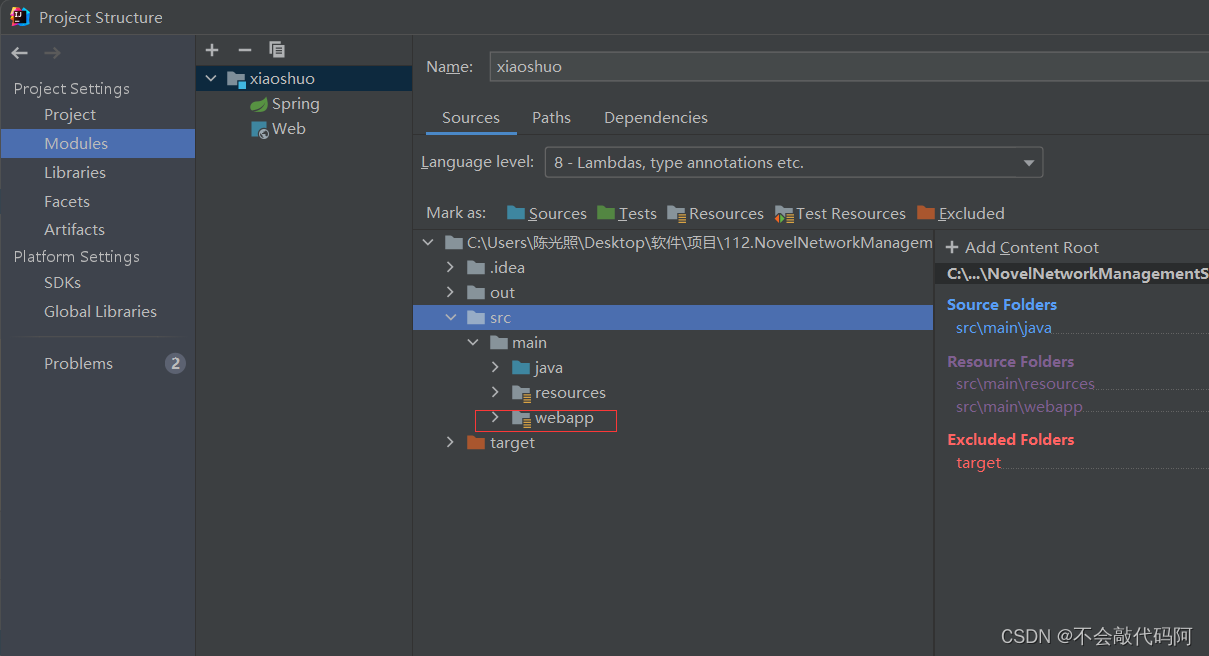
Task: Mark folder as Resources
Action: click(715, 213)
